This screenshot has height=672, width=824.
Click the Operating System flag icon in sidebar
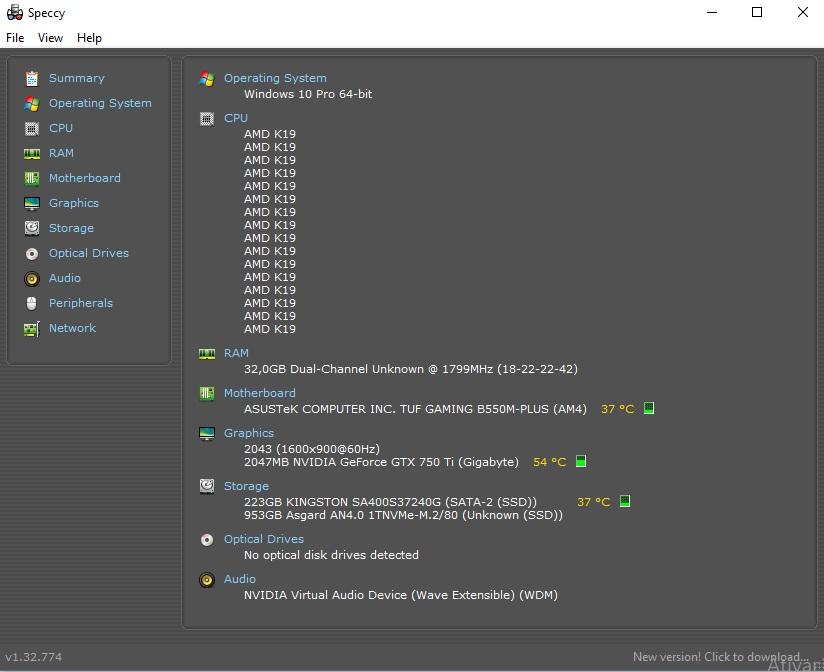[32, 104]
